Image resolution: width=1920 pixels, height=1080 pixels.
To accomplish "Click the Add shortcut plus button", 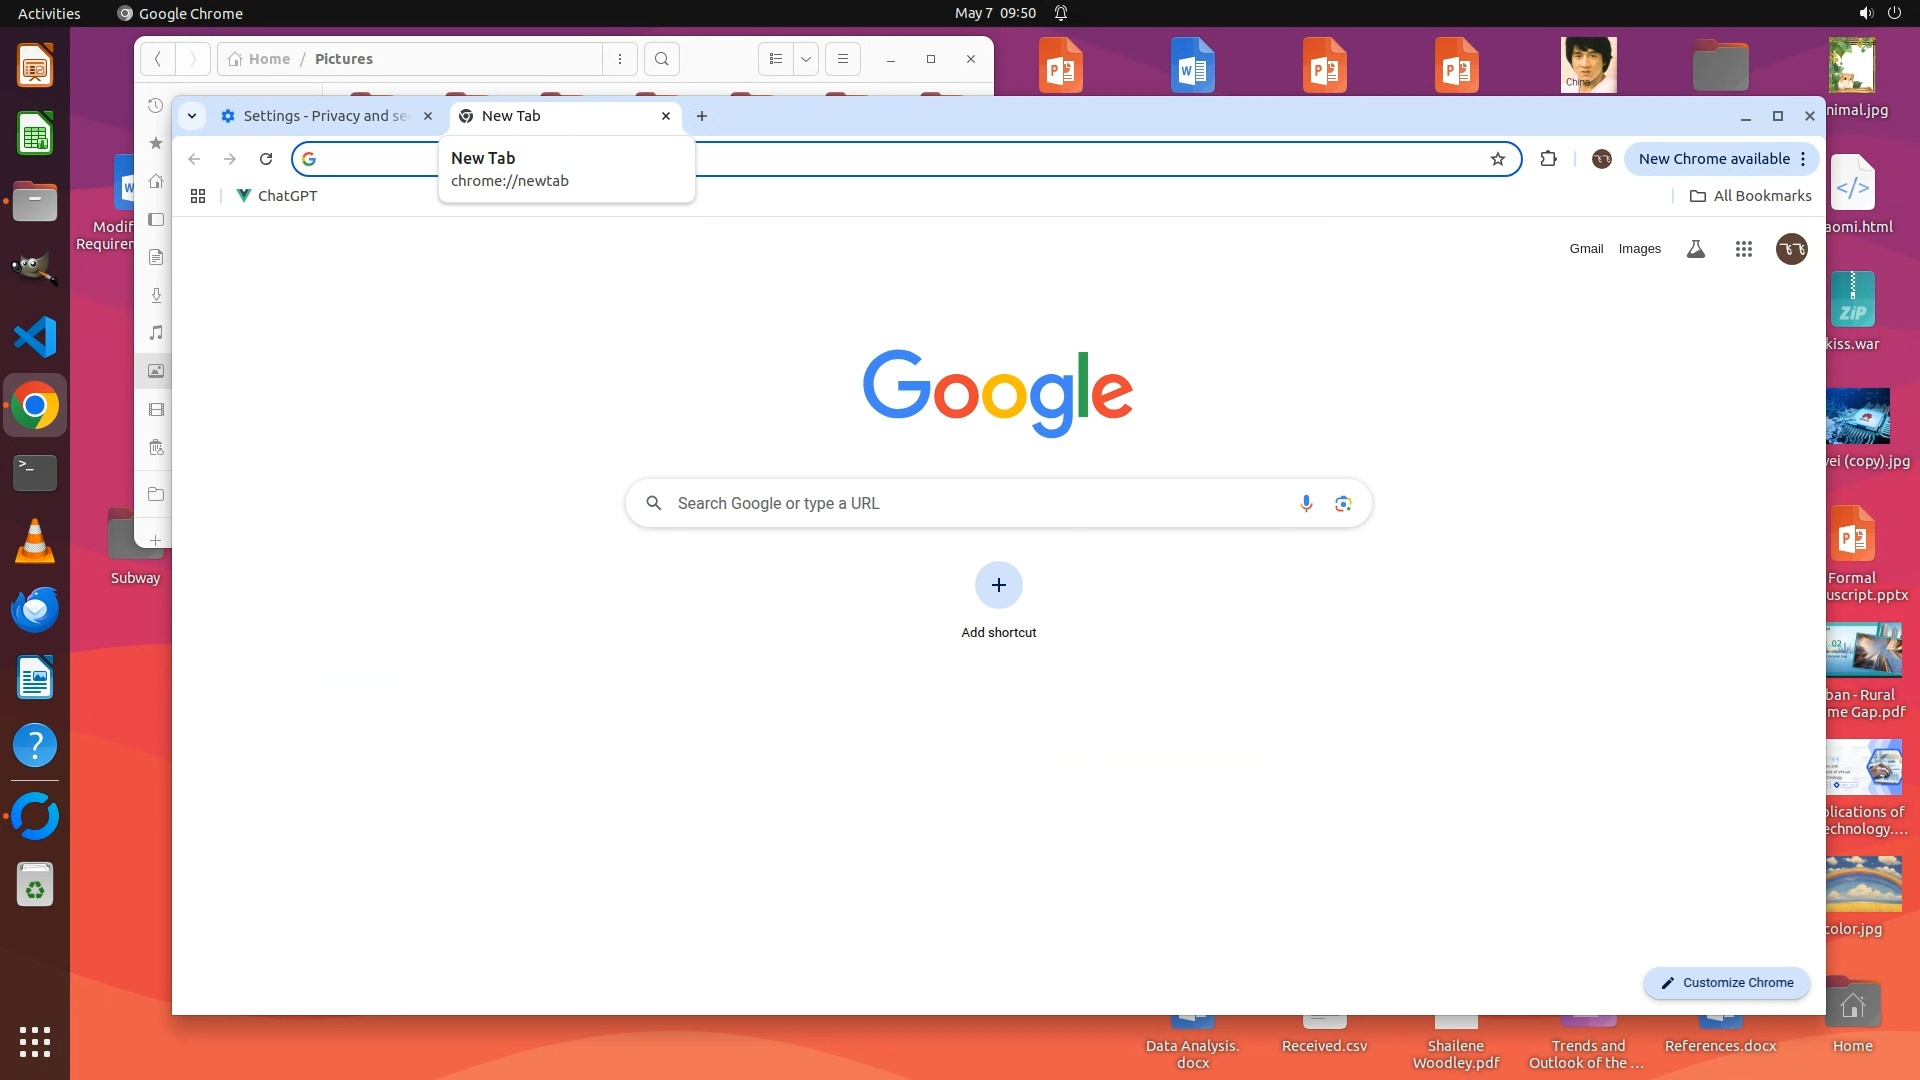I will 998,585.
